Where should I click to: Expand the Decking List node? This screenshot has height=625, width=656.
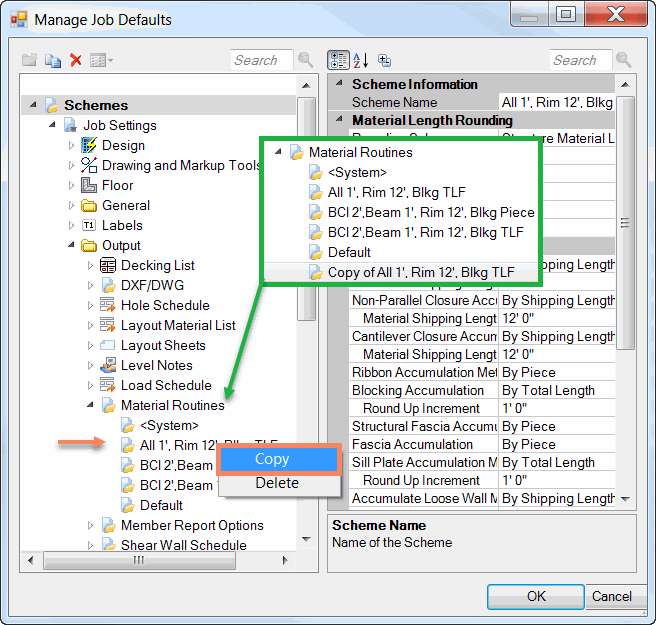click(x=90, y=265)
